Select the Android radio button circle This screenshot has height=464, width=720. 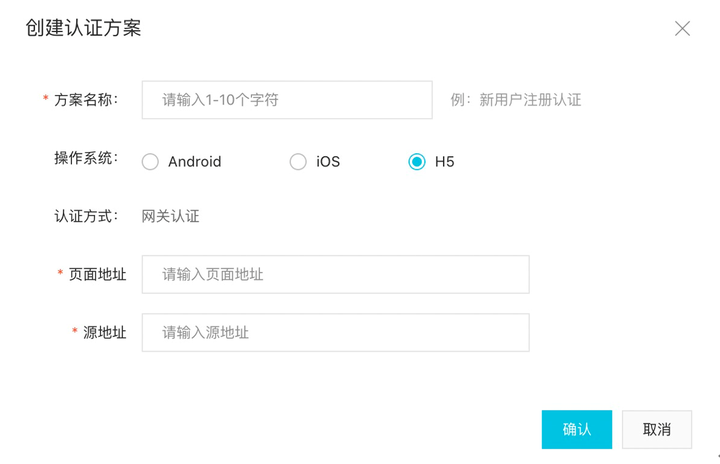click(x=150, y=161)
